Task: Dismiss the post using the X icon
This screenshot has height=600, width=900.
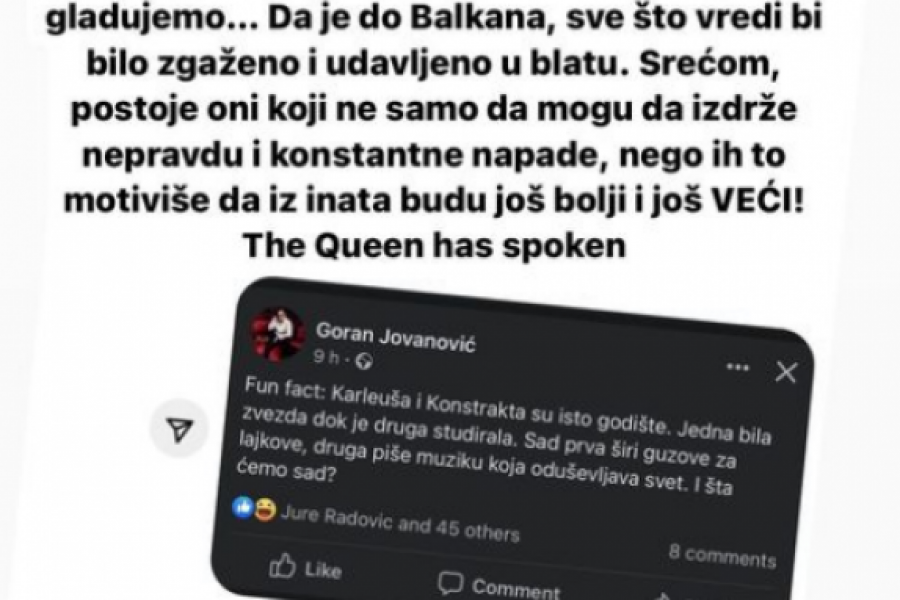Action: [786, 372]
